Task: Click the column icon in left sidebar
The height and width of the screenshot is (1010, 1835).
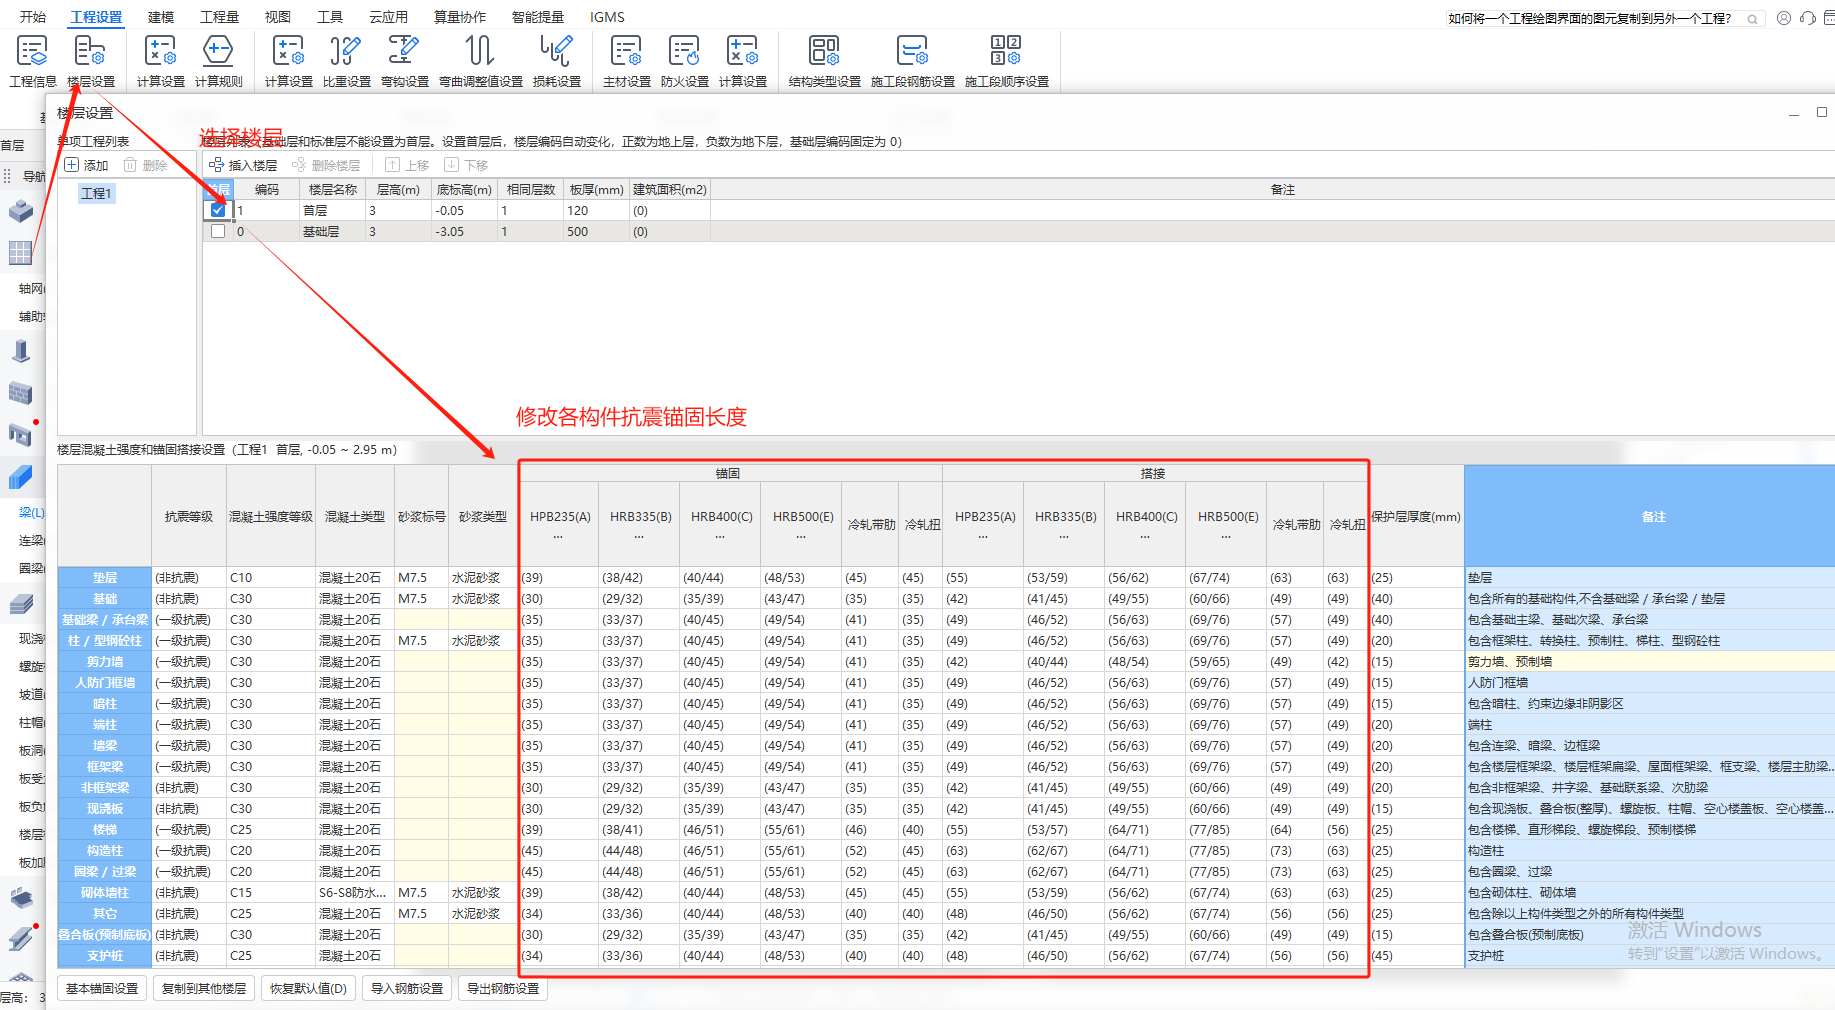Action: coord(20,351)
